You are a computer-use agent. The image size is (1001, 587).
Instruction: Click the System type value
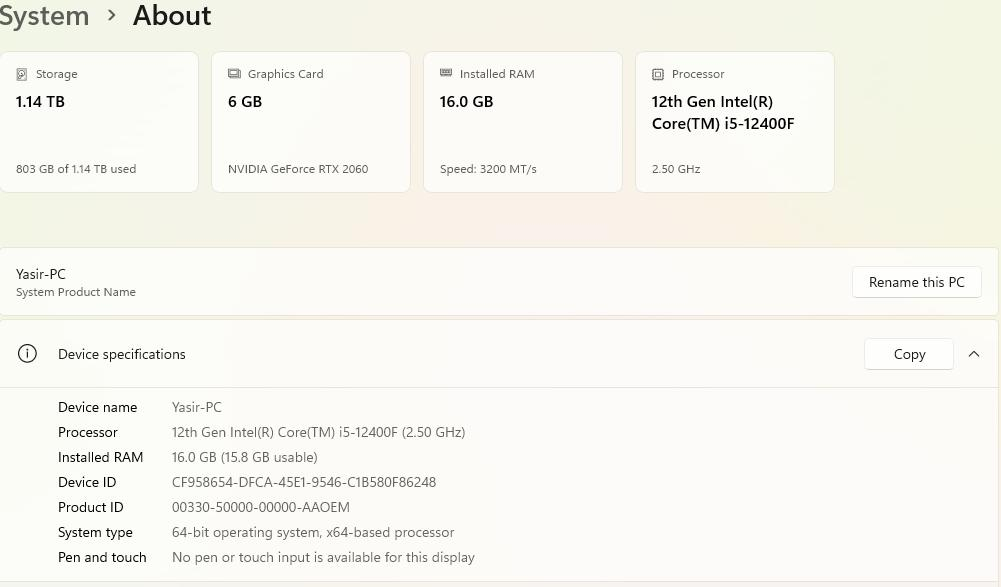[x=313, y=532]
